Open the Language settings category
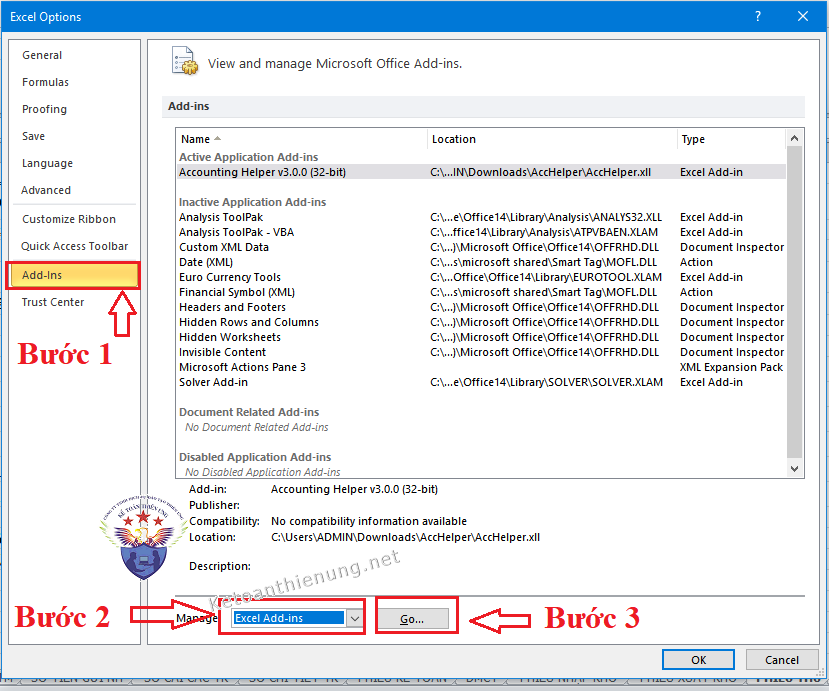Screen dimensions: 829x691 48,163
